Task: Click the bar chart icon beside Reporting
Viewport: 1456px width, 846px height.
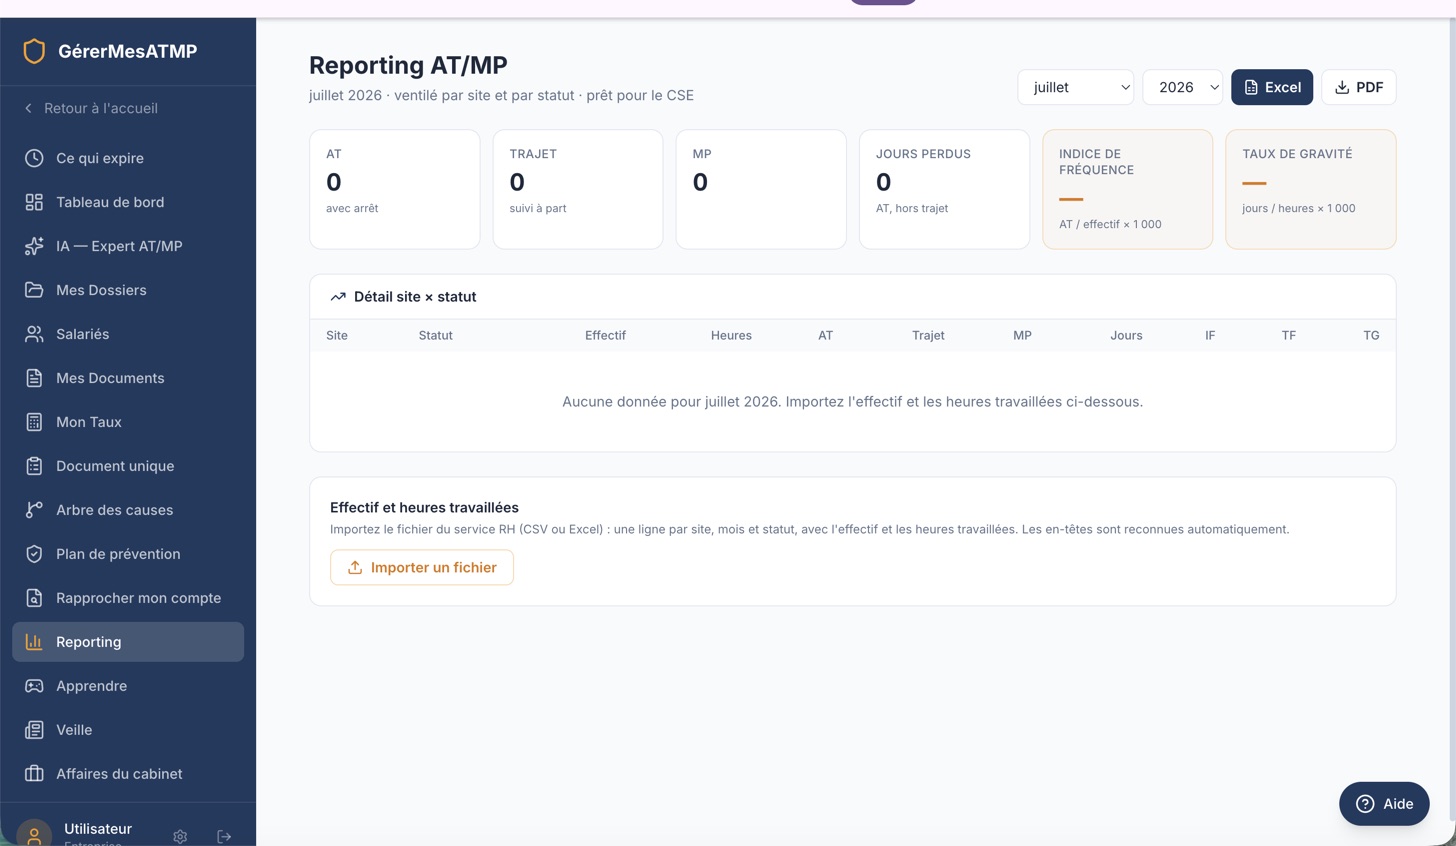Action: [x=34, y=642]
